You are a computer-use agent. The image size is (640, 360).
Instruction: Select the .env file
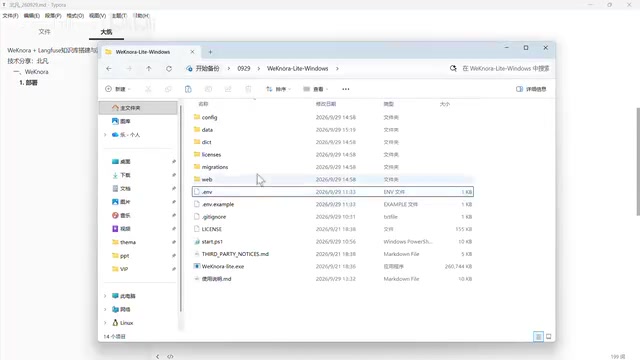point(332,192)
